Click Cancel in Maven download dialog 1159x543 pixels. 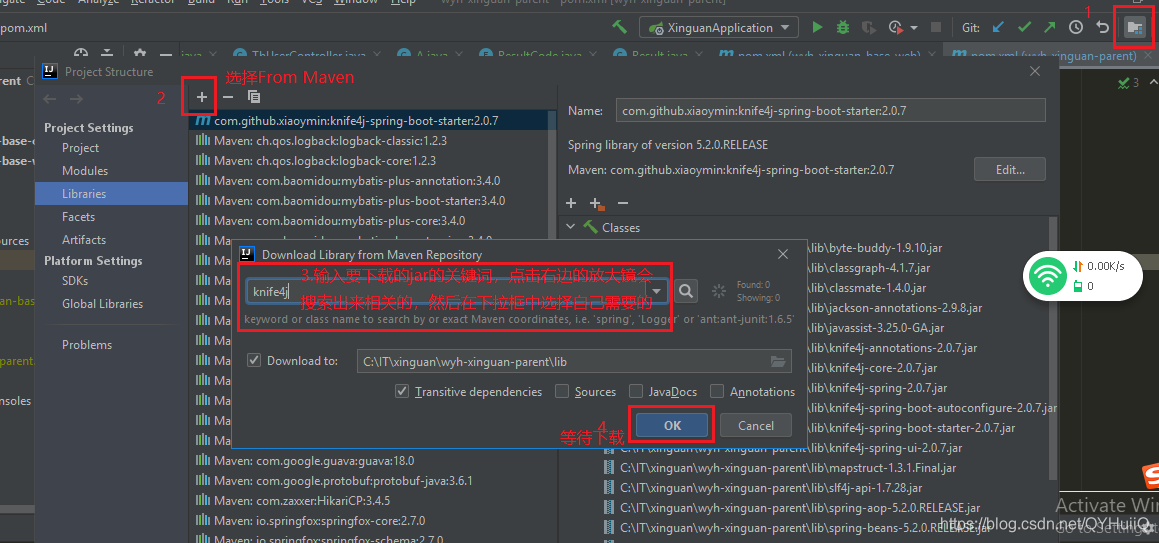click(x=755, y=425)
